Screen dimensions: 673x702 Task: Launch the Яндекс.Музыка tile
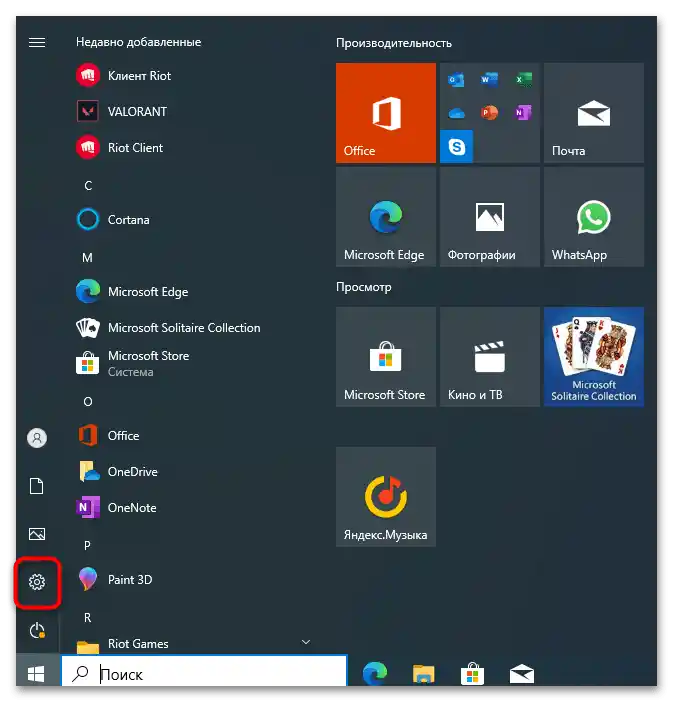[386, 497]
